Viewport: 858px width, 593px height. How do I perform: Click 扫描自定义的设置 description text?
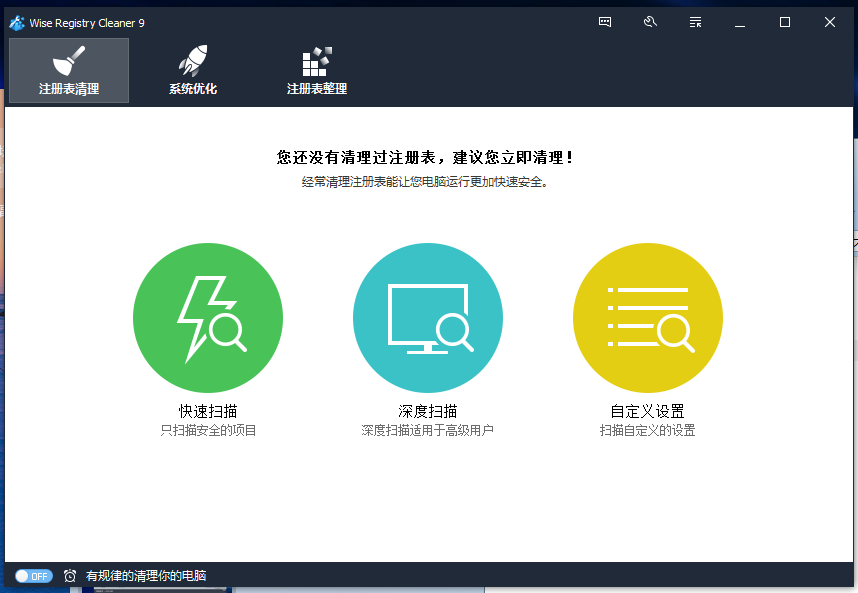[647, 431]
